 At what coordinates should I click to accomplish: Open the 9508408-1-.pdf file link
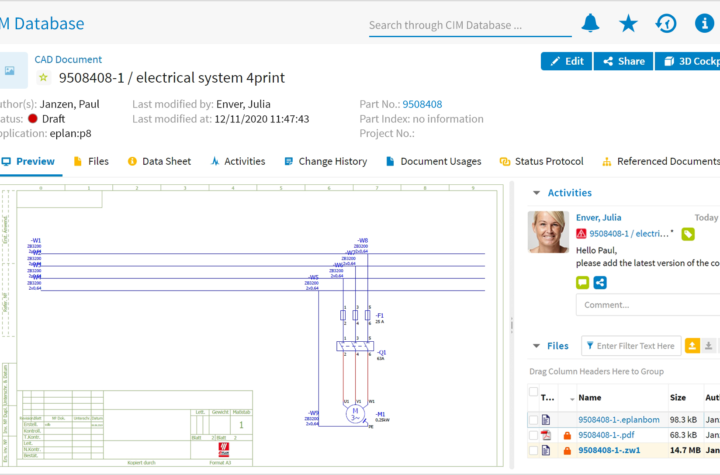coord(606,435)
